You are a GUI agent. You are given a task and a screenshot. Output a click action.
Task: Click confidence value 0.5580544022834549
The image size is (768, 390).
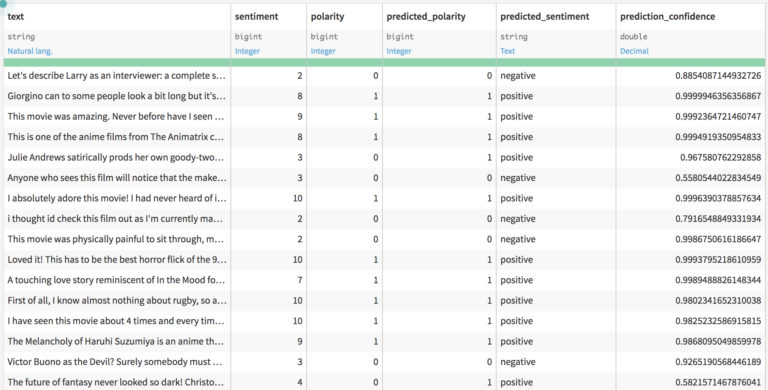[718, 178]
